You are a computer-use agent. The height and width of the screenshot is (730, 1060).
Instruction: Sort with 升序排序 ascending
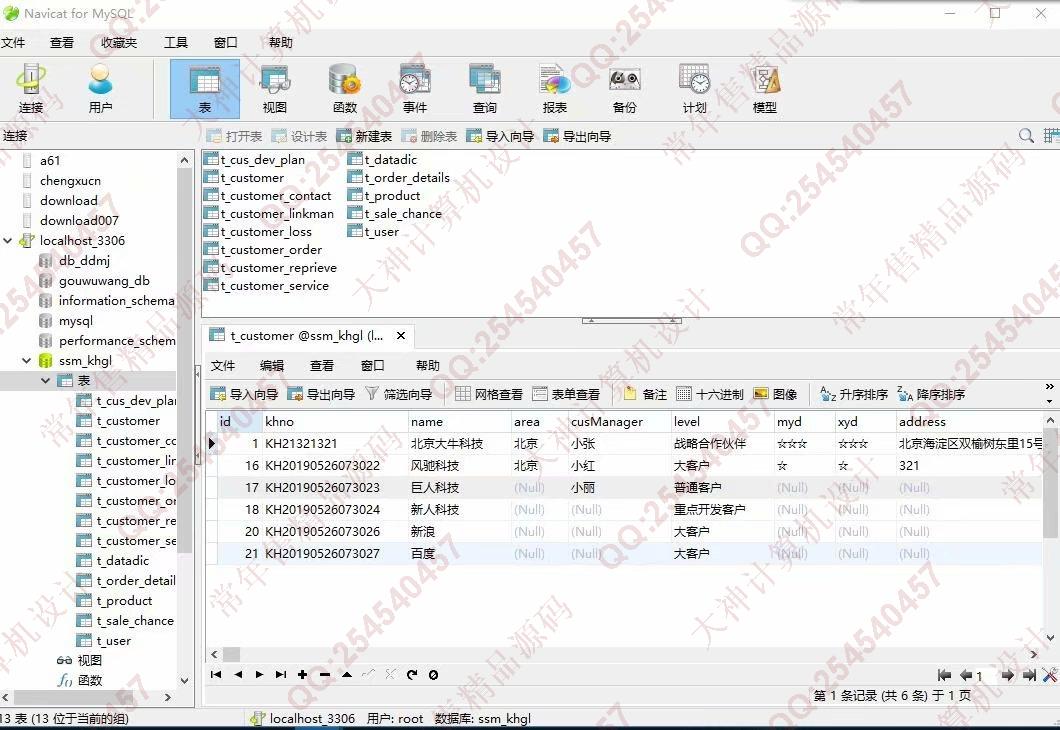click(x=854, y=394)
